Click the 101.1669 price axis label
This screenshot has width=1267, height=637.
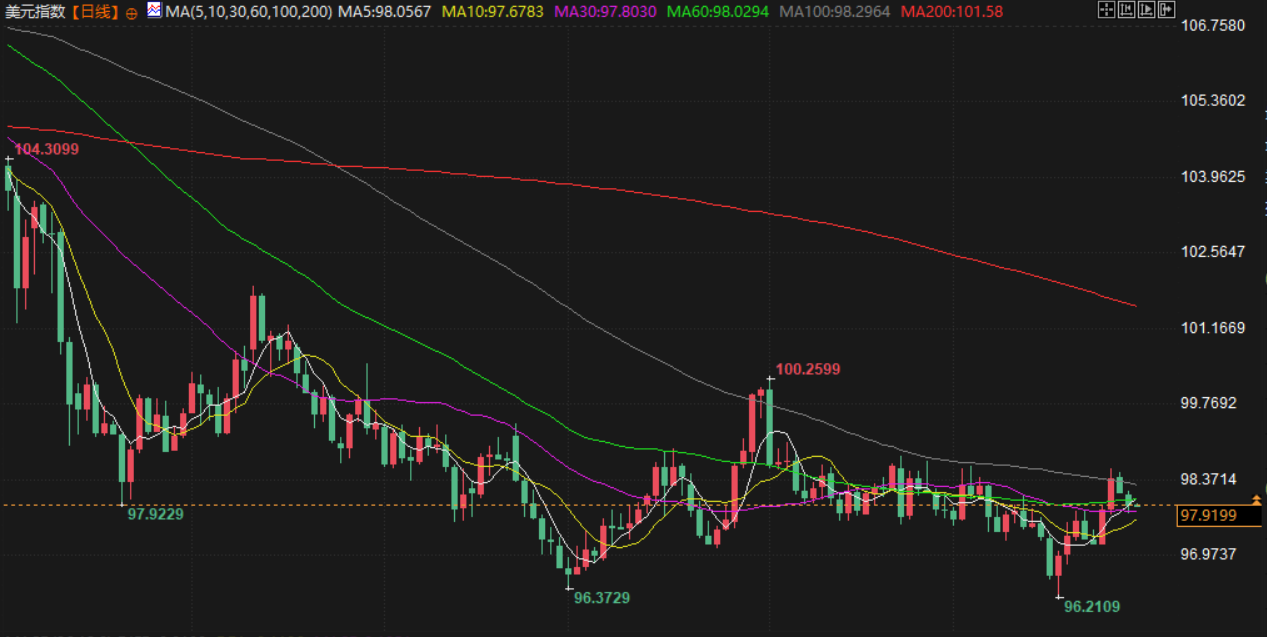(1213, 327)
